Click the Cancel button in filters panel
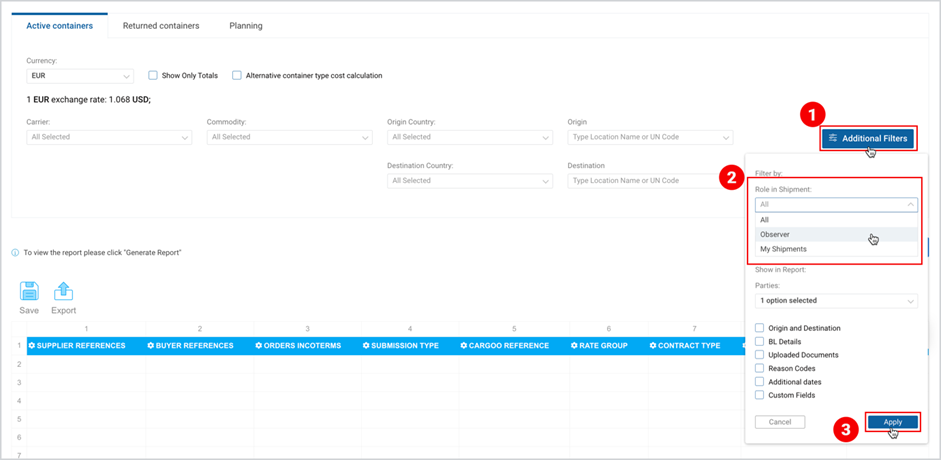 pyautogui.click(x=780, y=422)
